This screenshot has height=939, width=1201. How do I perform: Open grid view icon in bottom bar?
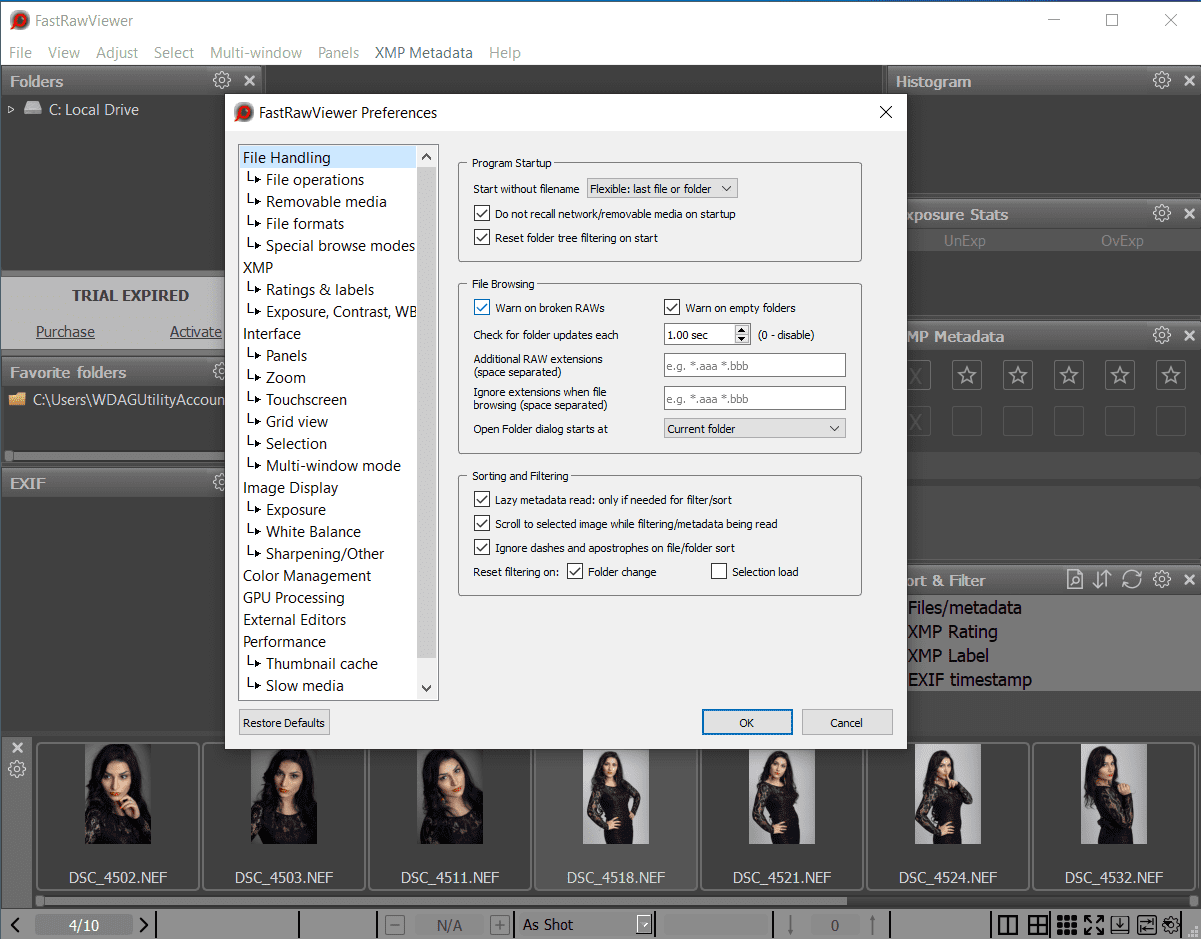[x=1066, y=925]
